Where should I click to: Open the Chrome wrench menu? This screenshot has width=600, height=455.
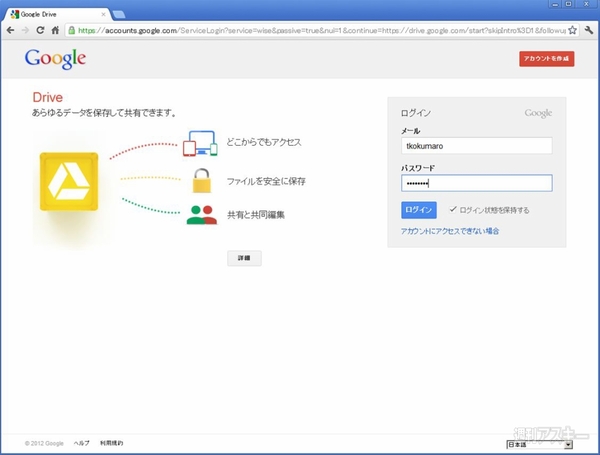(589, 30)
